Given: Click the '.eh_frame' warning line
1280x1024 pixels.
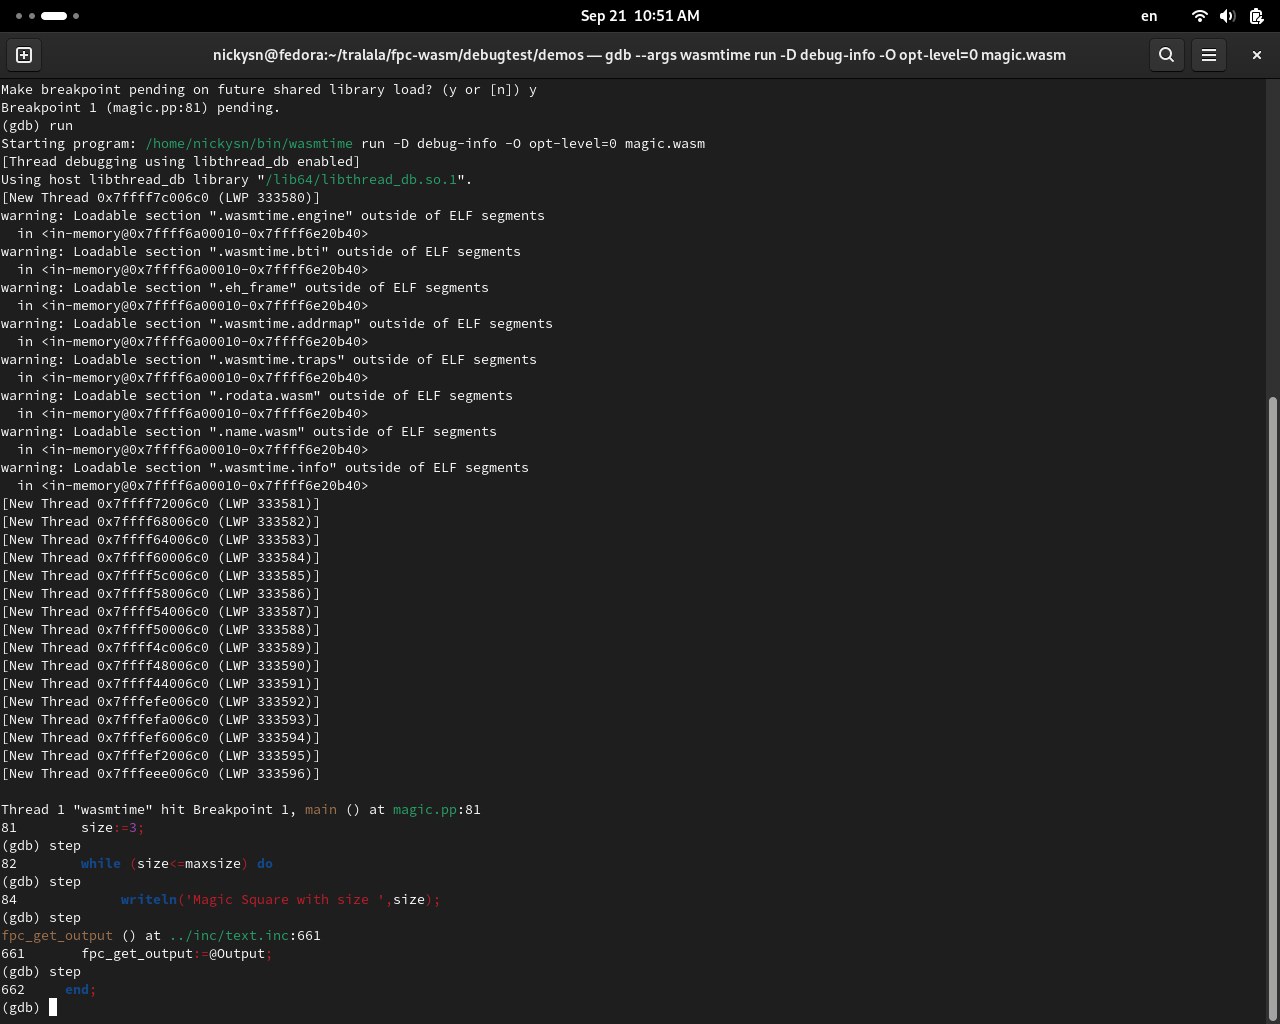Looking at the screenshot, I should [245, 287].
